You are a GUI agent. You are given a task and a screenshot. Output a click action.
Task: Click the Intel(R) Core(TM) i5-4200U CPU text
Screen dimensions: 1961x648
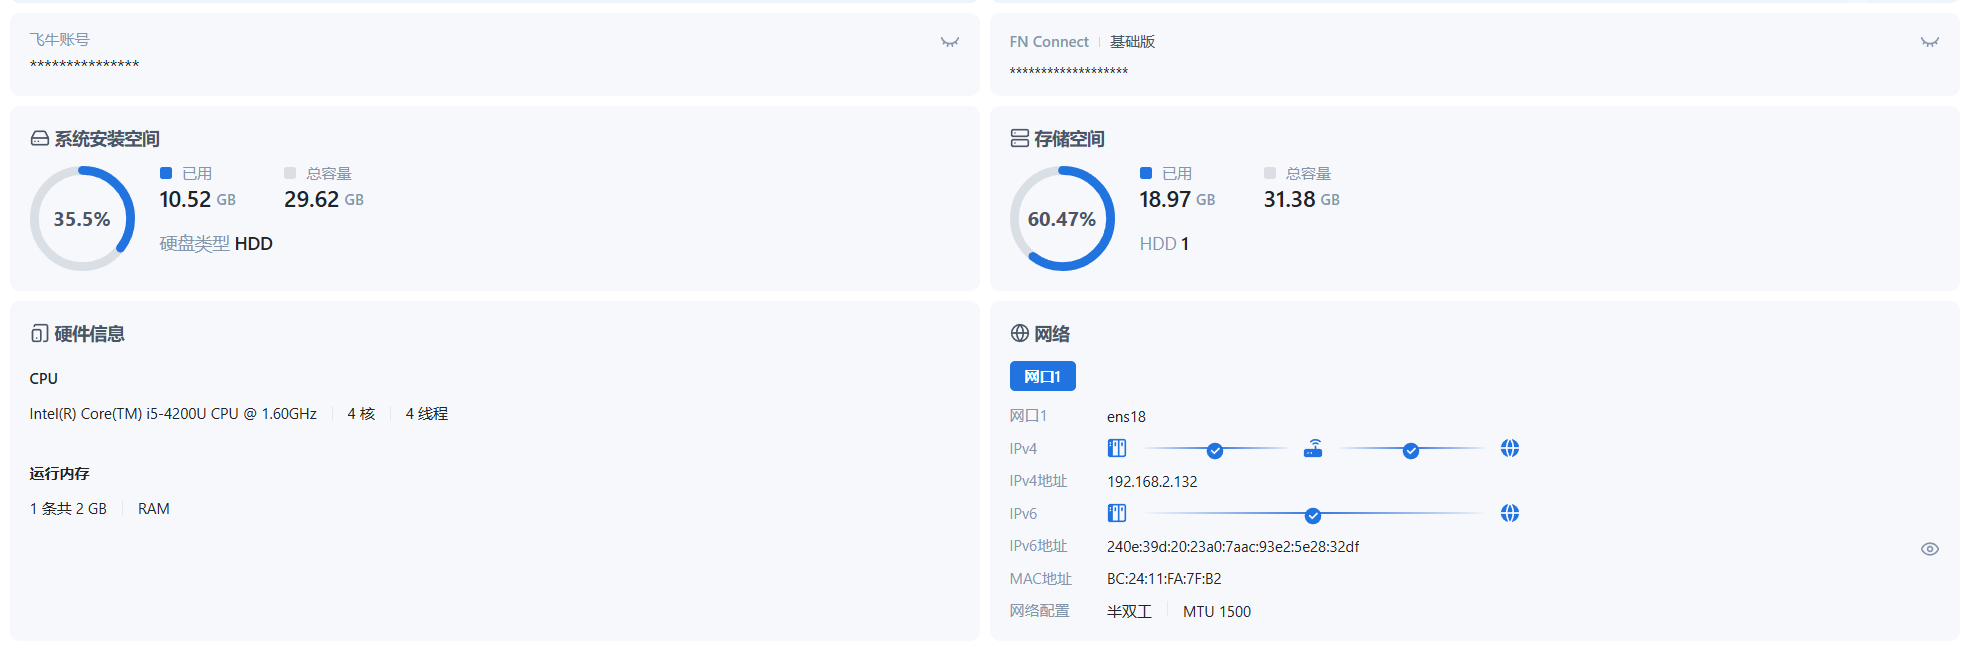tap(173, 414)
